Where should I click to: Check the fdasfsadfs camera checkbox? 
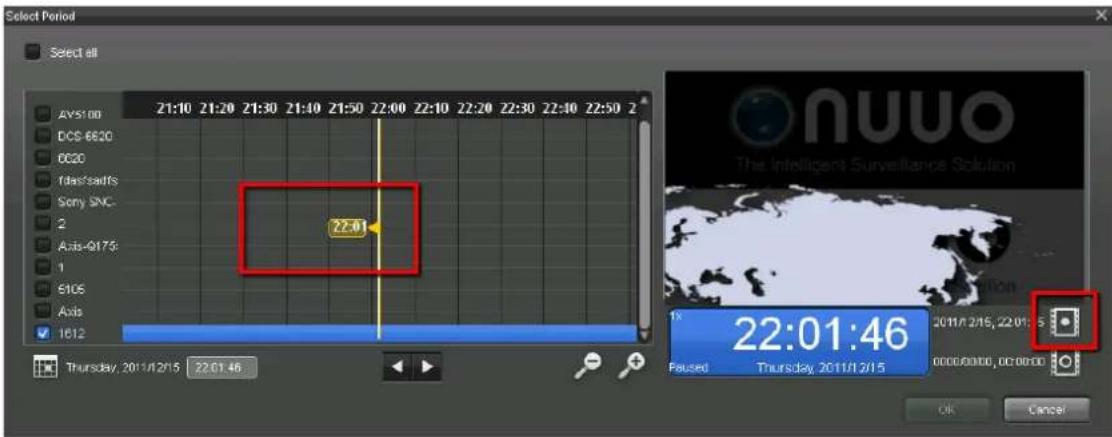pos(43,179)
